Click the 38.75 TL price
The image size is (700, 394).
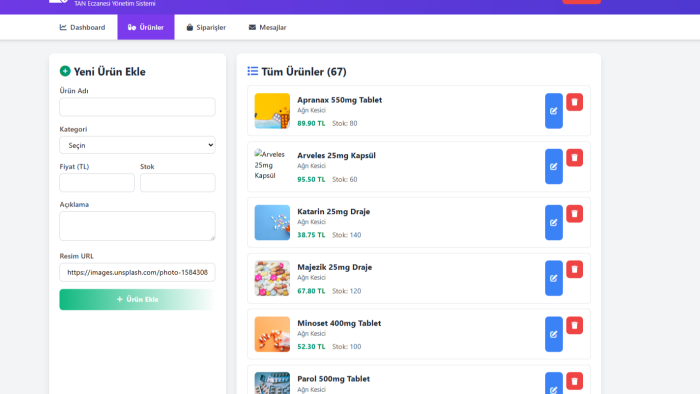[x=311, y=235]
